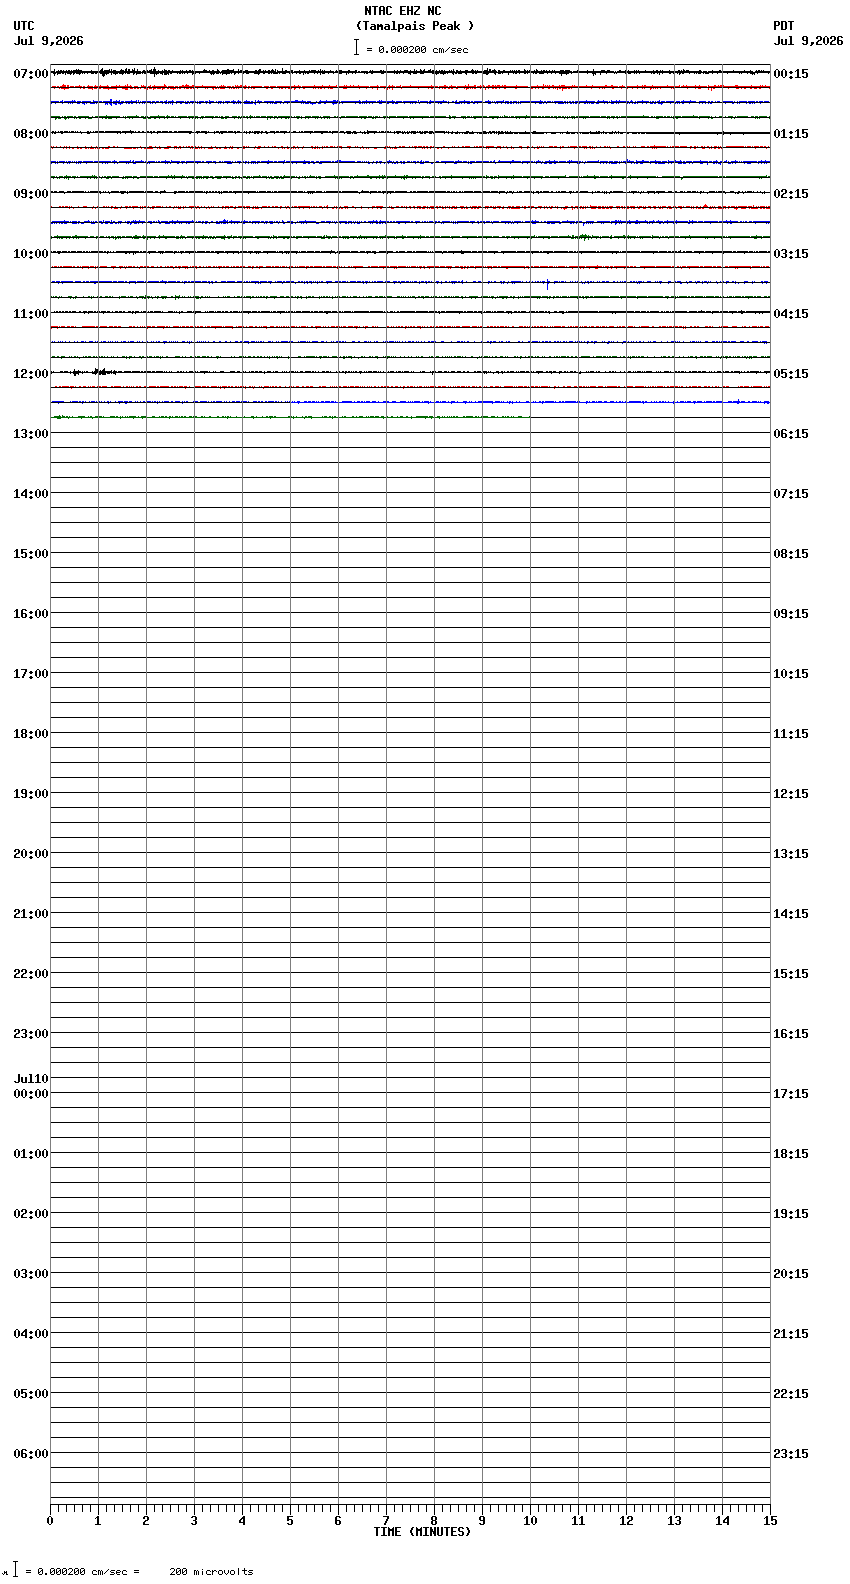Image resolution: width=850 pixels, height=1584 pixels.
Task: Click the 0 minute axis tick label
Action: (50, 1521)
